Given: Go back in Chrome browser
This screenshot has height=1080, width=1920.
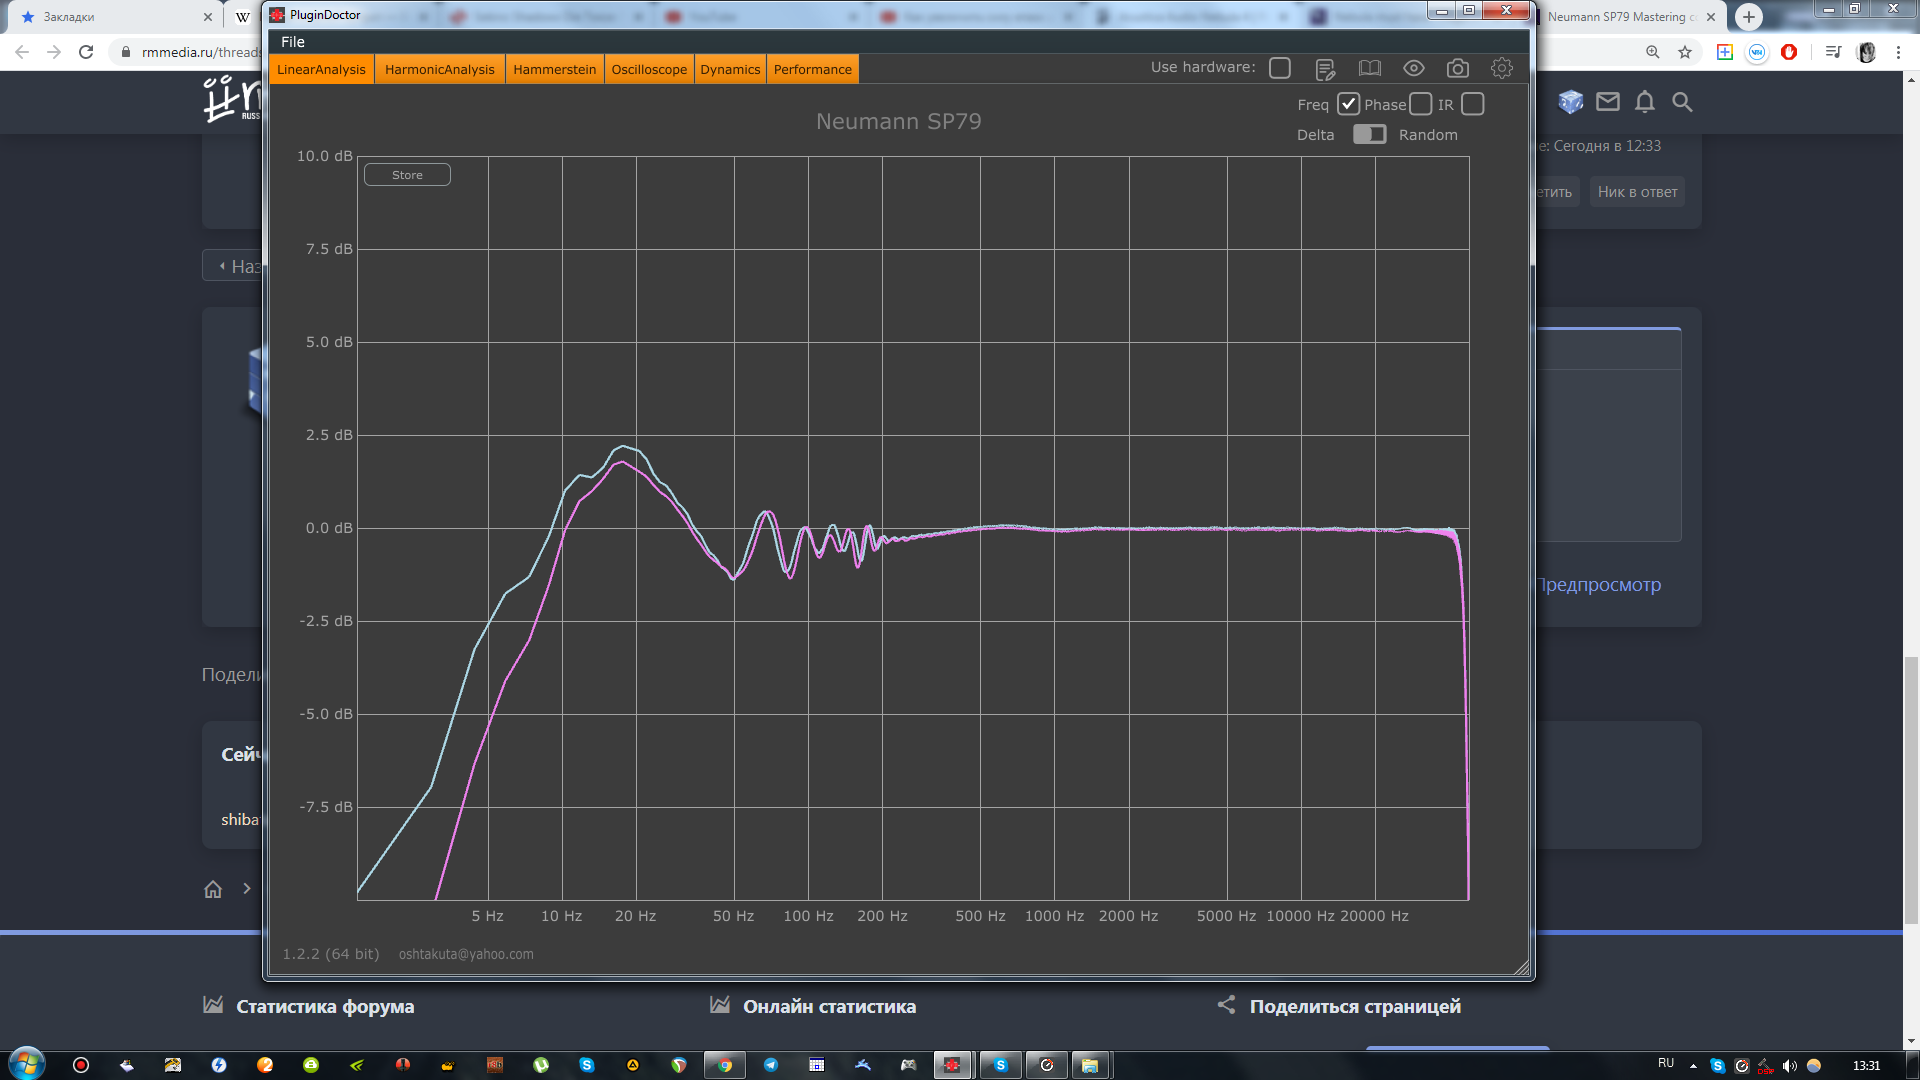Looking at the screenshot, I should [22, 52].
